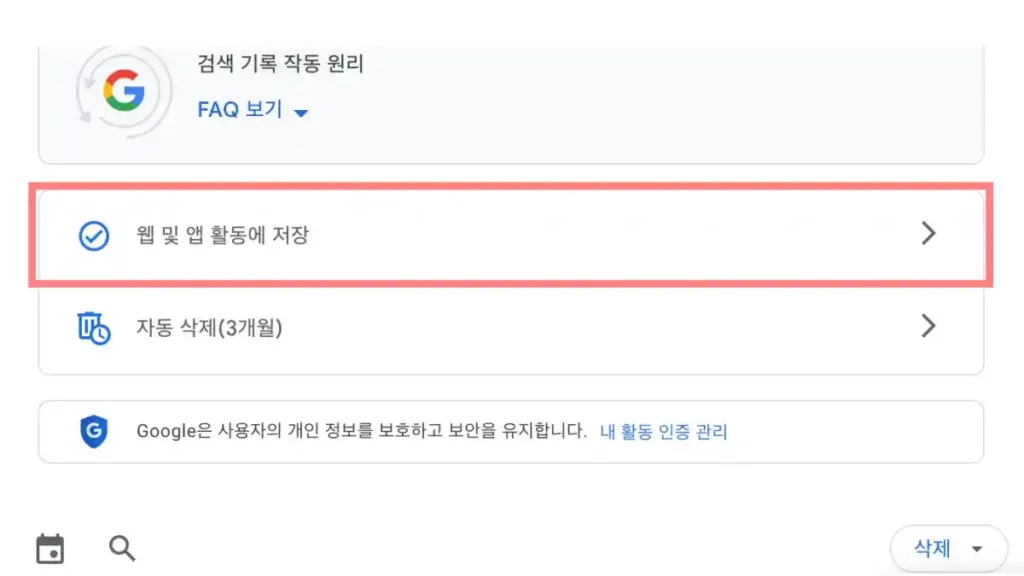Expand the FAQ 보기 dropdown arrow

(x=301, y=112)
